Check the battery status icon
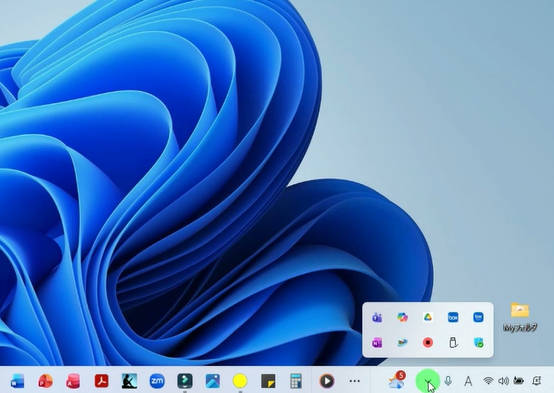The image size is (554, 393). coord(519,380)
